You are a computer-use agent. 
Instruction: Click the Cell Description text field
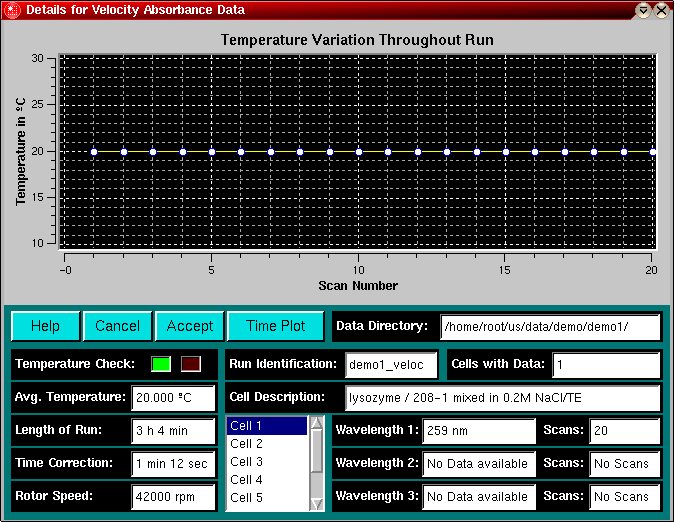502,397
